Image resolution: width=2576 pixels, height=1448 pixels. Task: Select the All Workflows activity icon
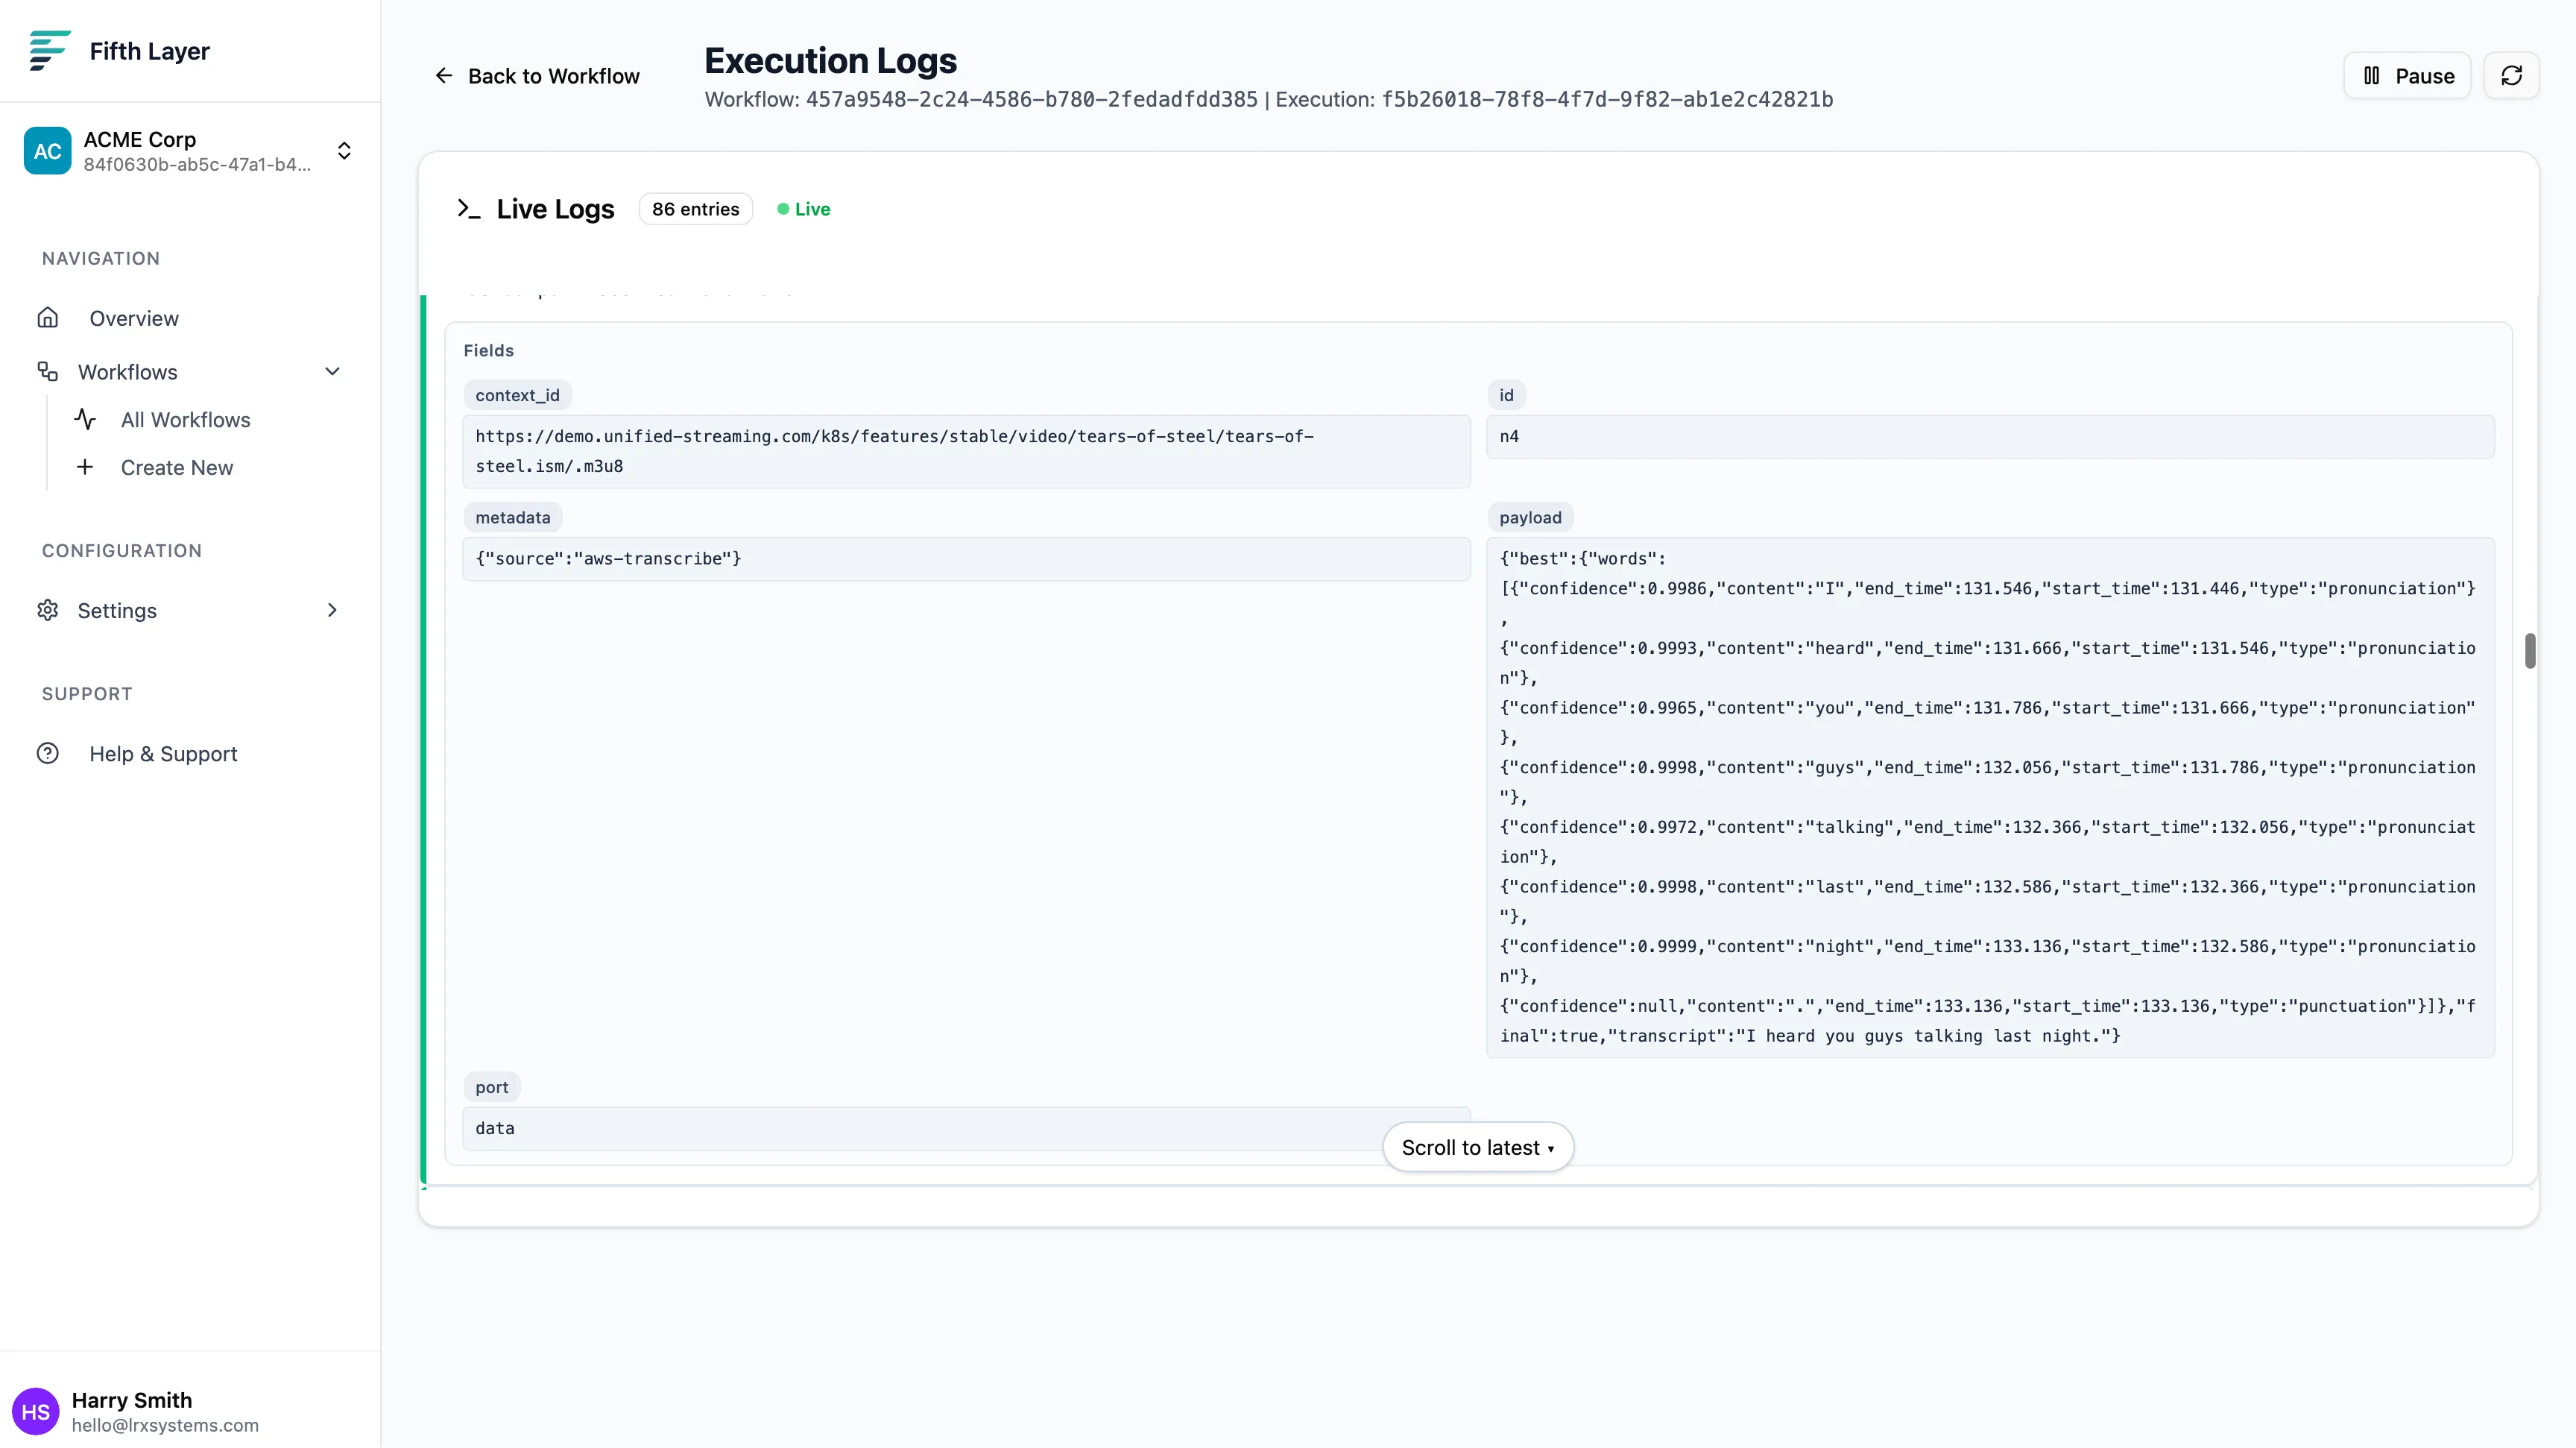click(85, 419)
